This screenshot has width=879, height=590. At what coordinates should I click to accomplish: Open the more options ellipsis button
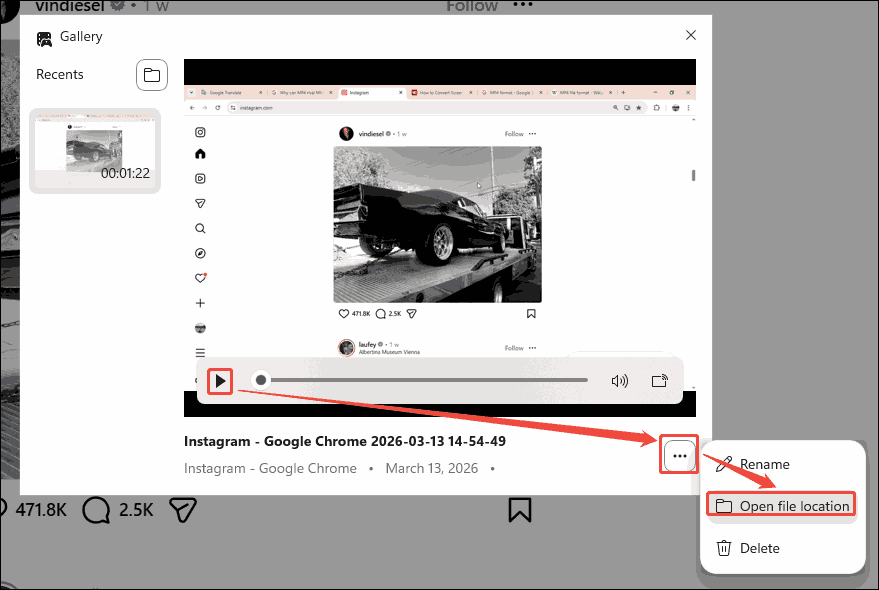[x=679, y=456]
